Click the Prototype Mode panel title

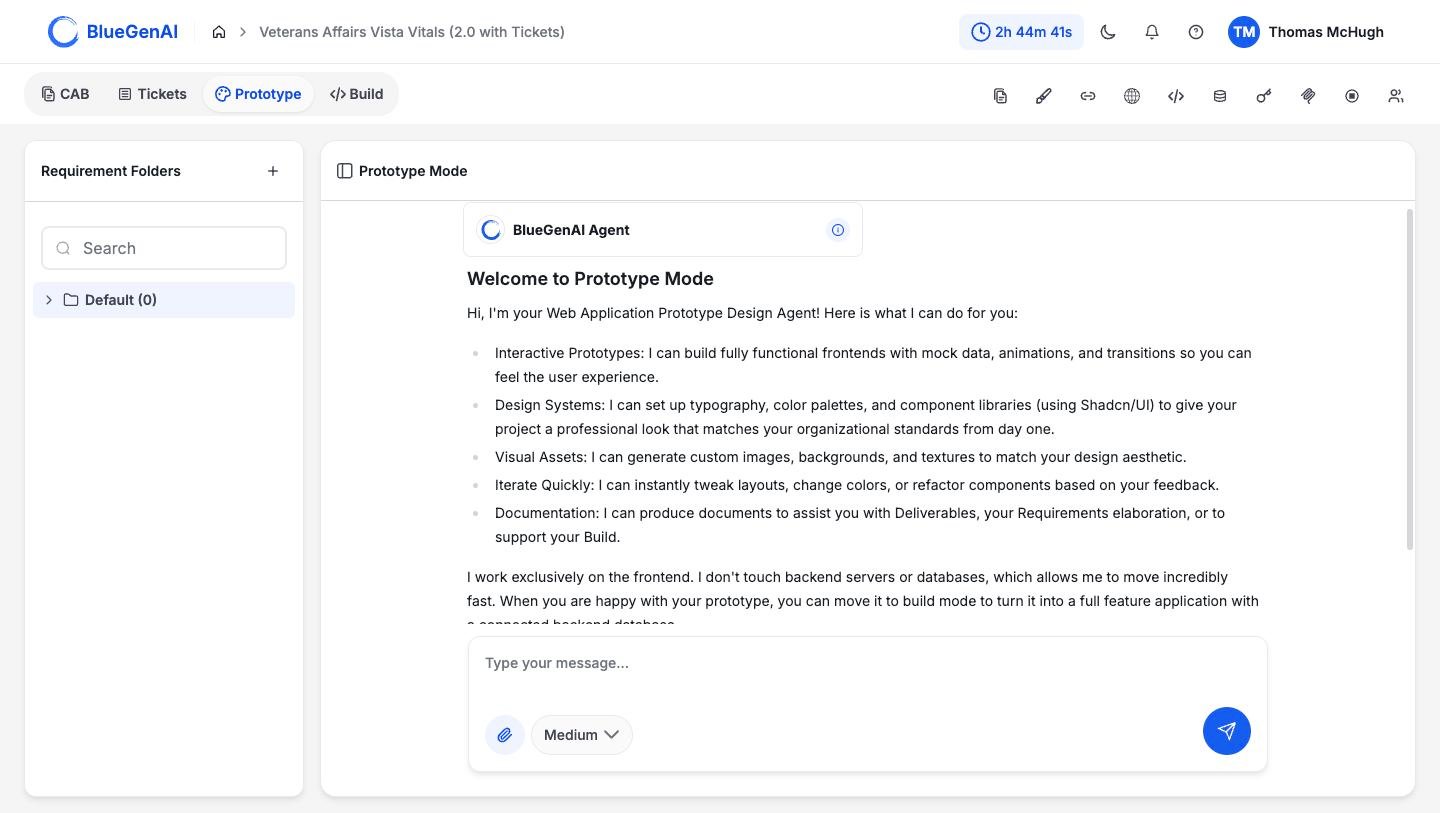[413, 171]
